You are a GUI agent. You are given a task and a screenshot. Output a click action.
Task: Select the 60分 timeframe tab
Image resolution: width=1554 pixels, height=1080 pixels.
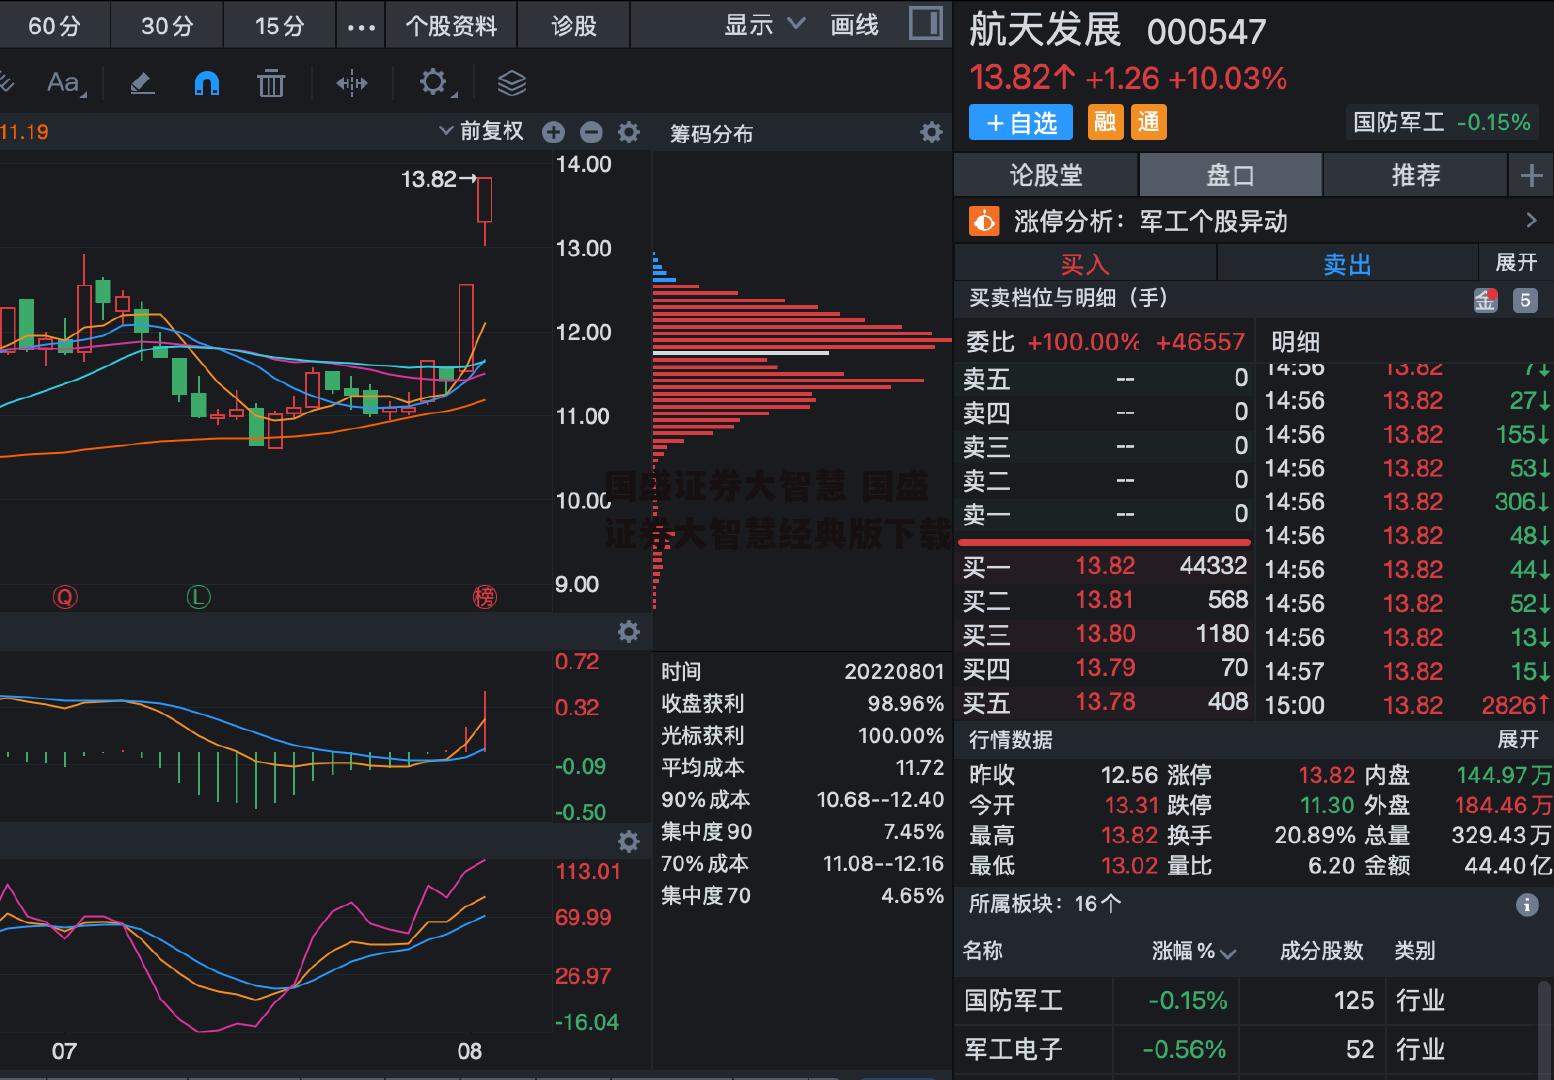click(54, 26)
